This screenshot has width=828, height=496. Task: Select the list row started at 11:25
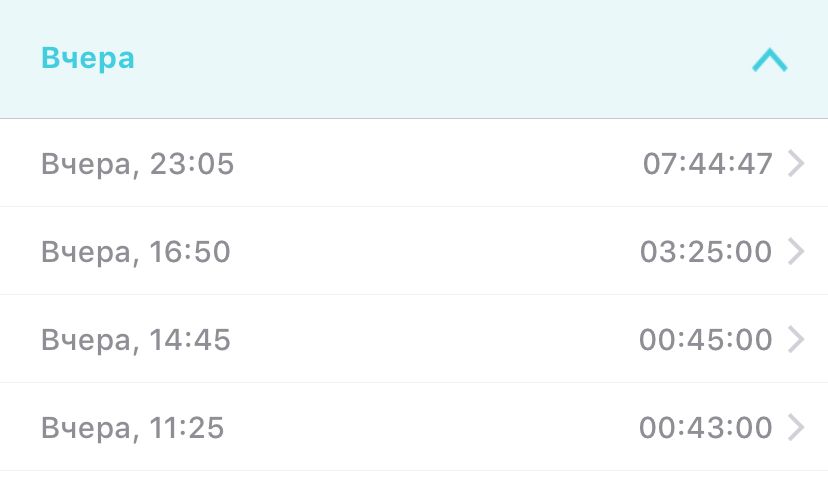tap(414, 428)
